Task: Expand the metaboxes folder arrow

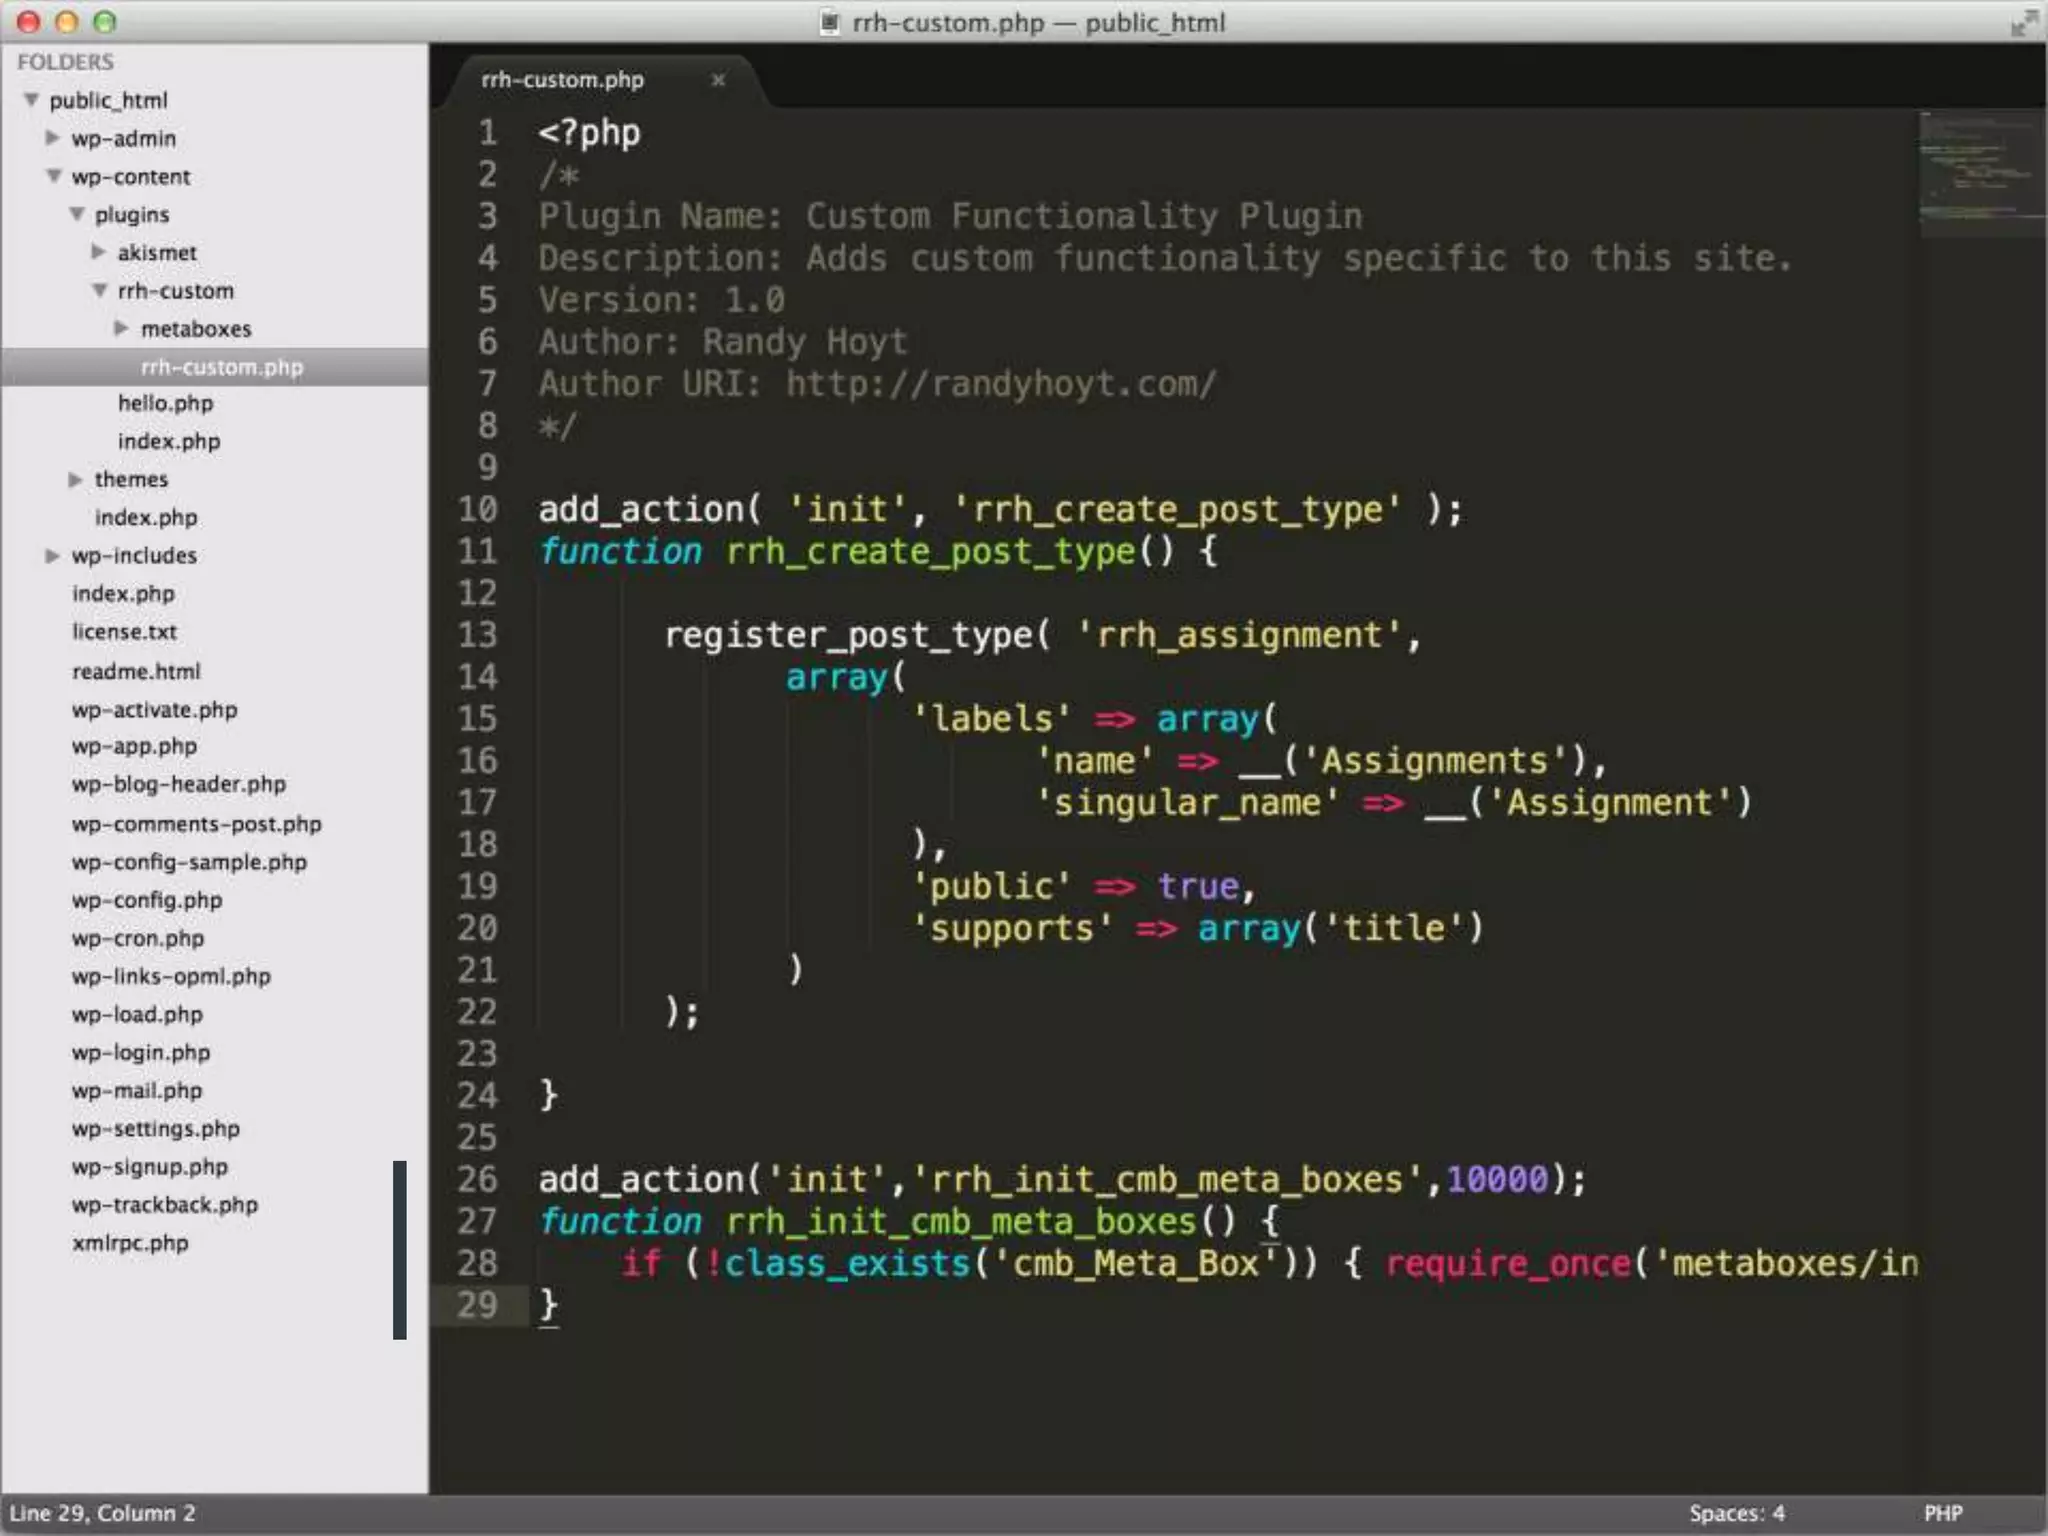Action: pyautogui.click(x=121, y=328)
